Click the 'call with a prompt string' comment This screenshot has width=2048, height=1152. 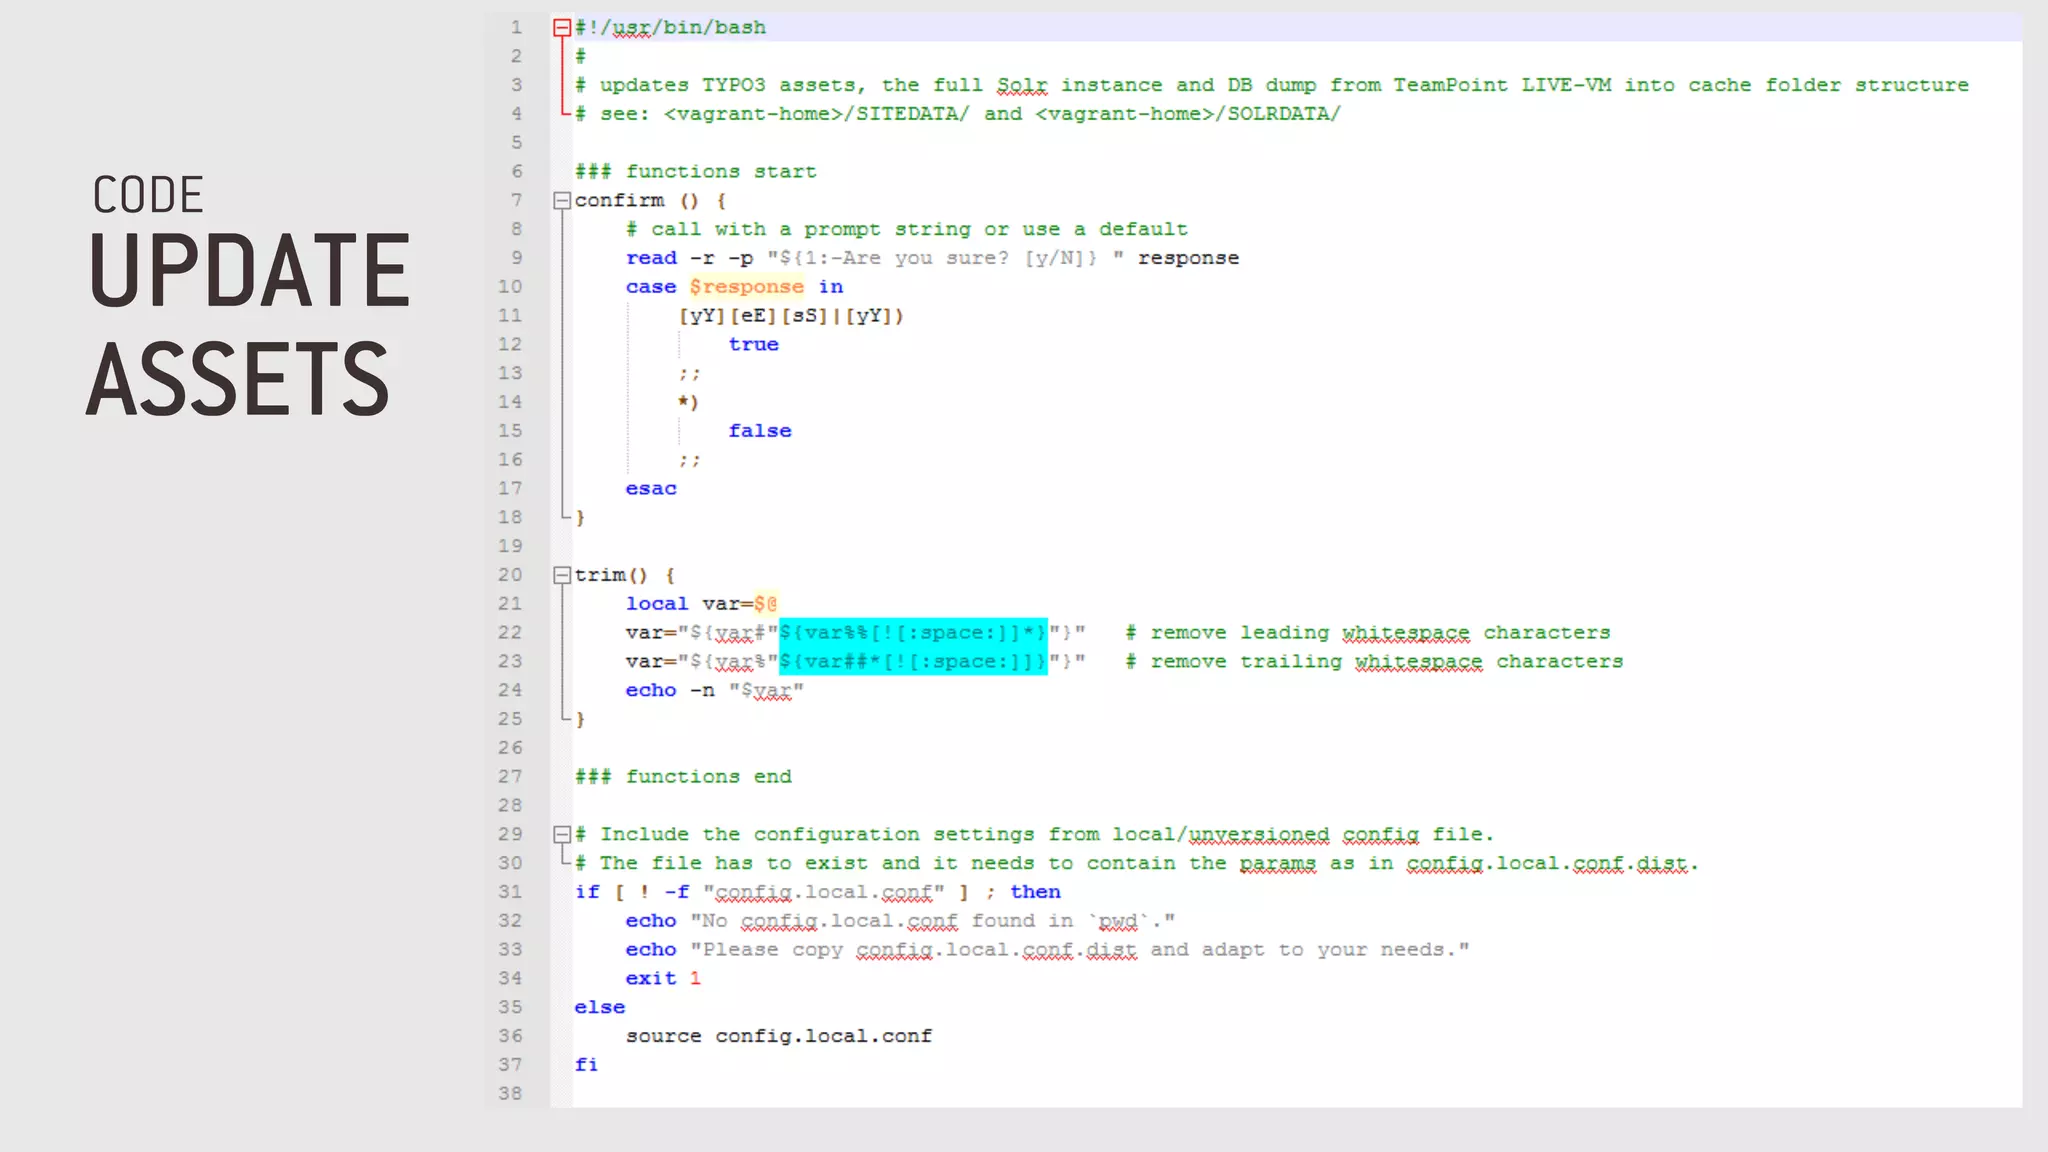pyautogui.click(x=907, y=230)
